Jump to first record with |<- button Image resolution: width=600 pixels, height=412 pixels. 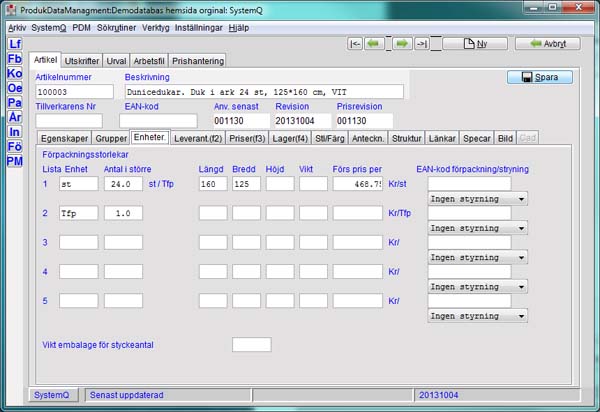(355, 44)
